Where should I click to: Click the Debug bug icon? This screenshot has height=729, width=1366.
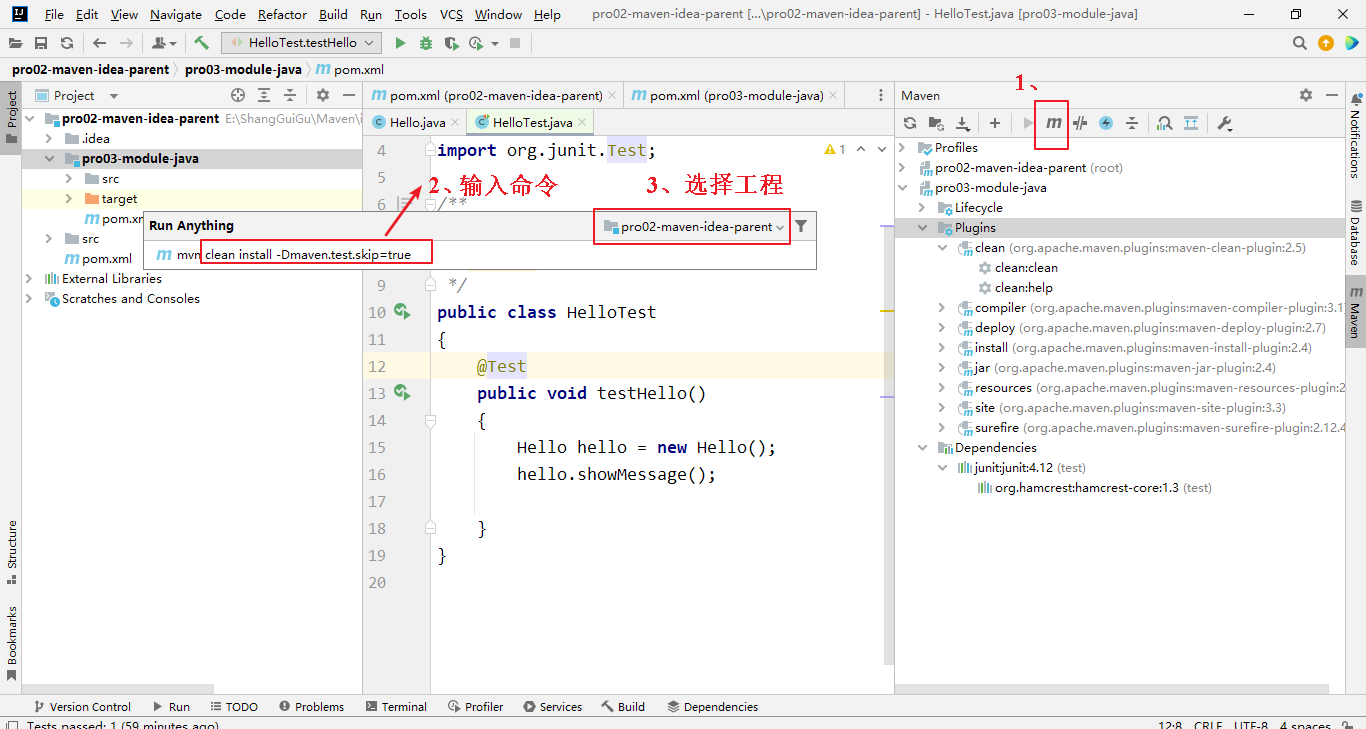click(x=426, y=43)
